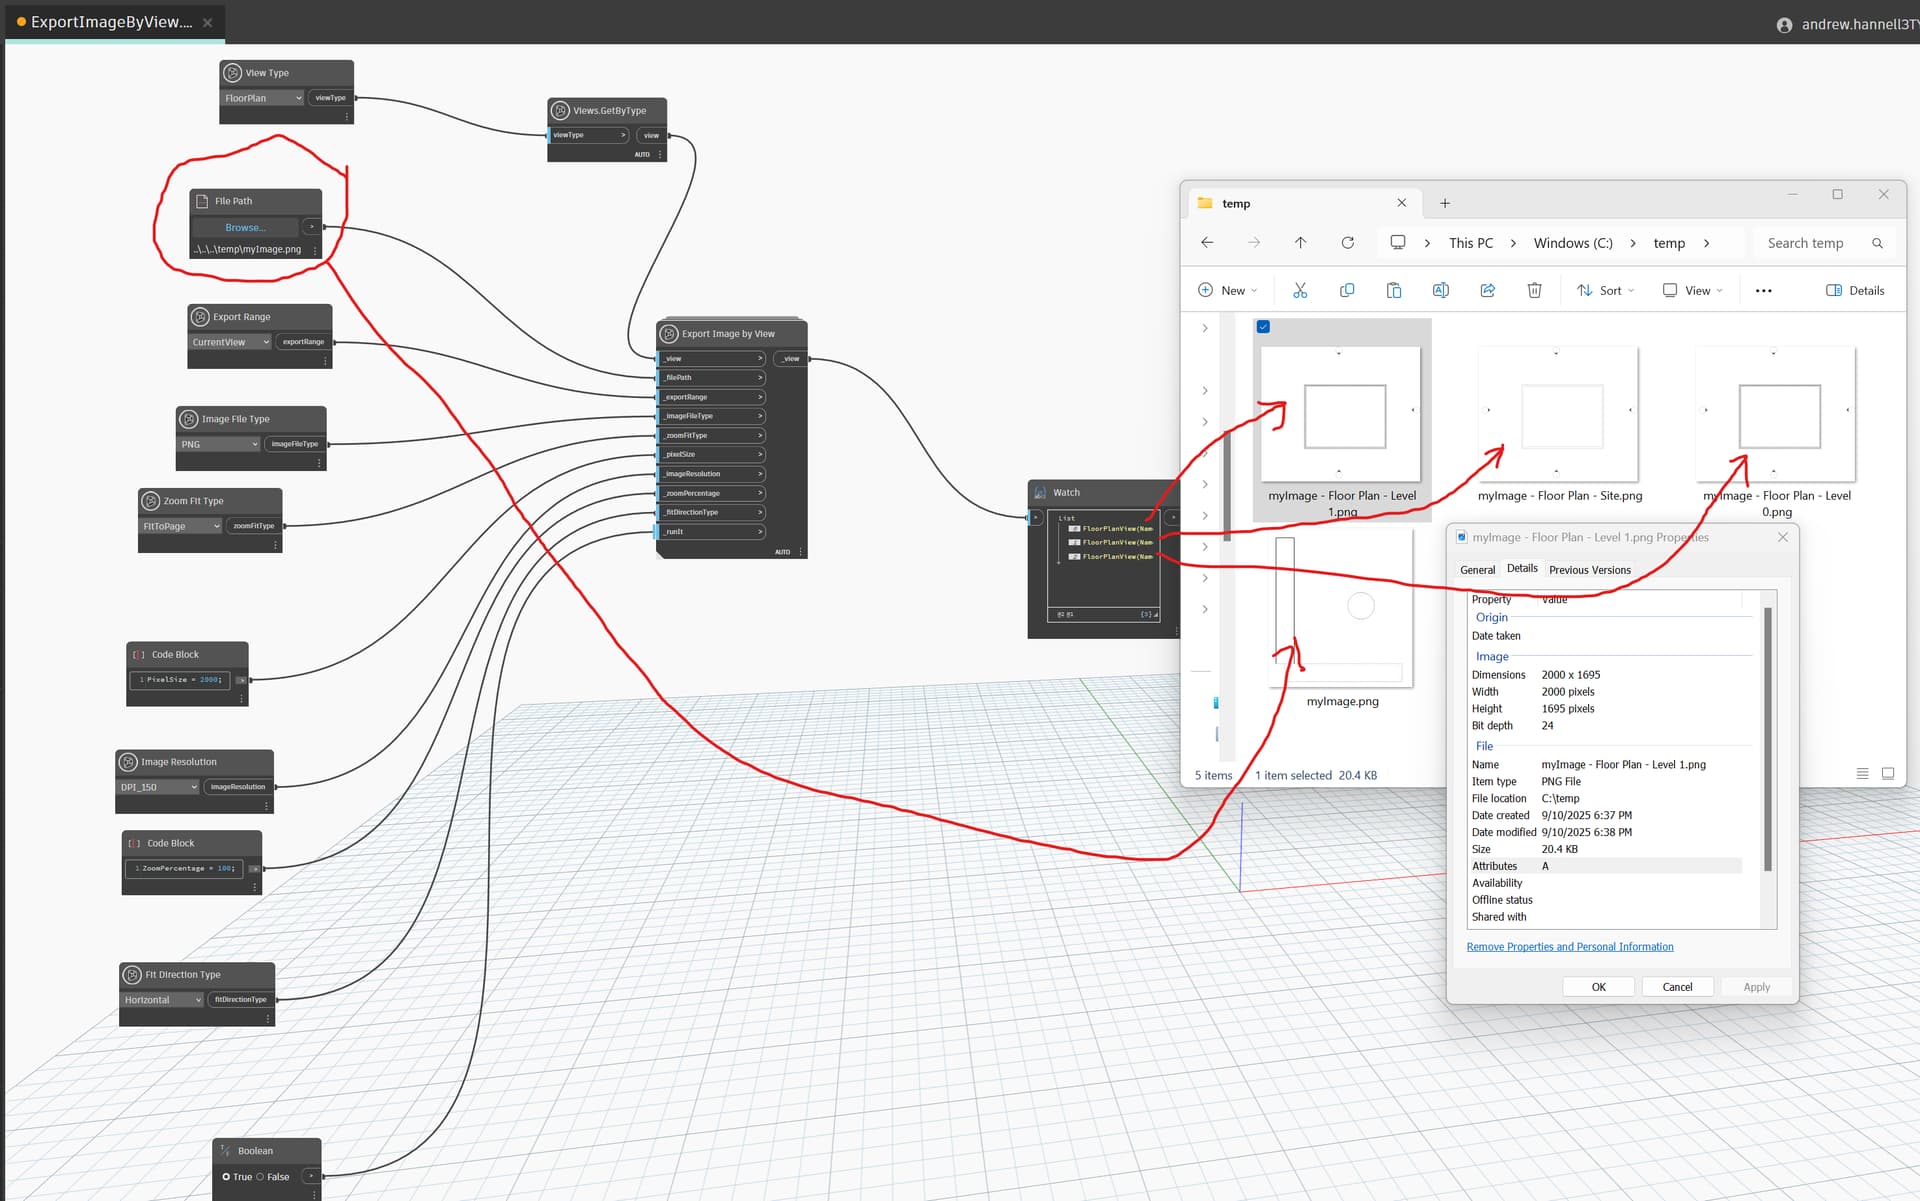Click the Share icon in Explorer toolbar

[x=1487, y=290]
